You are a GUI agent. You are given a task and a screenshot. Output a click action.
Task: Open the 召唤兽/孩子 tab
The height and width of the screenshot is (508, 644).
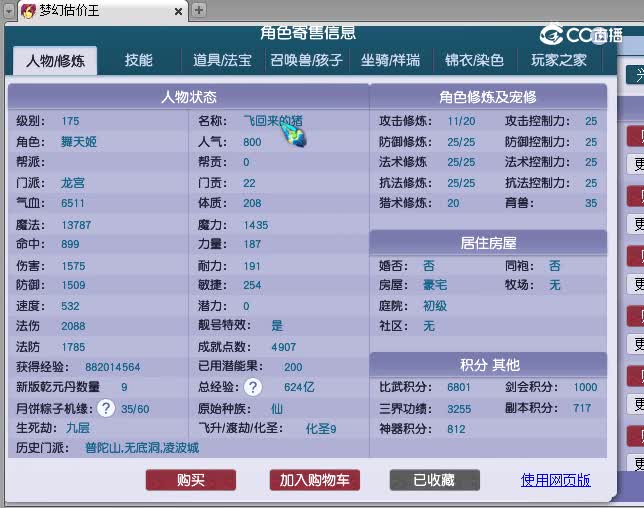(x=306, y=60)
